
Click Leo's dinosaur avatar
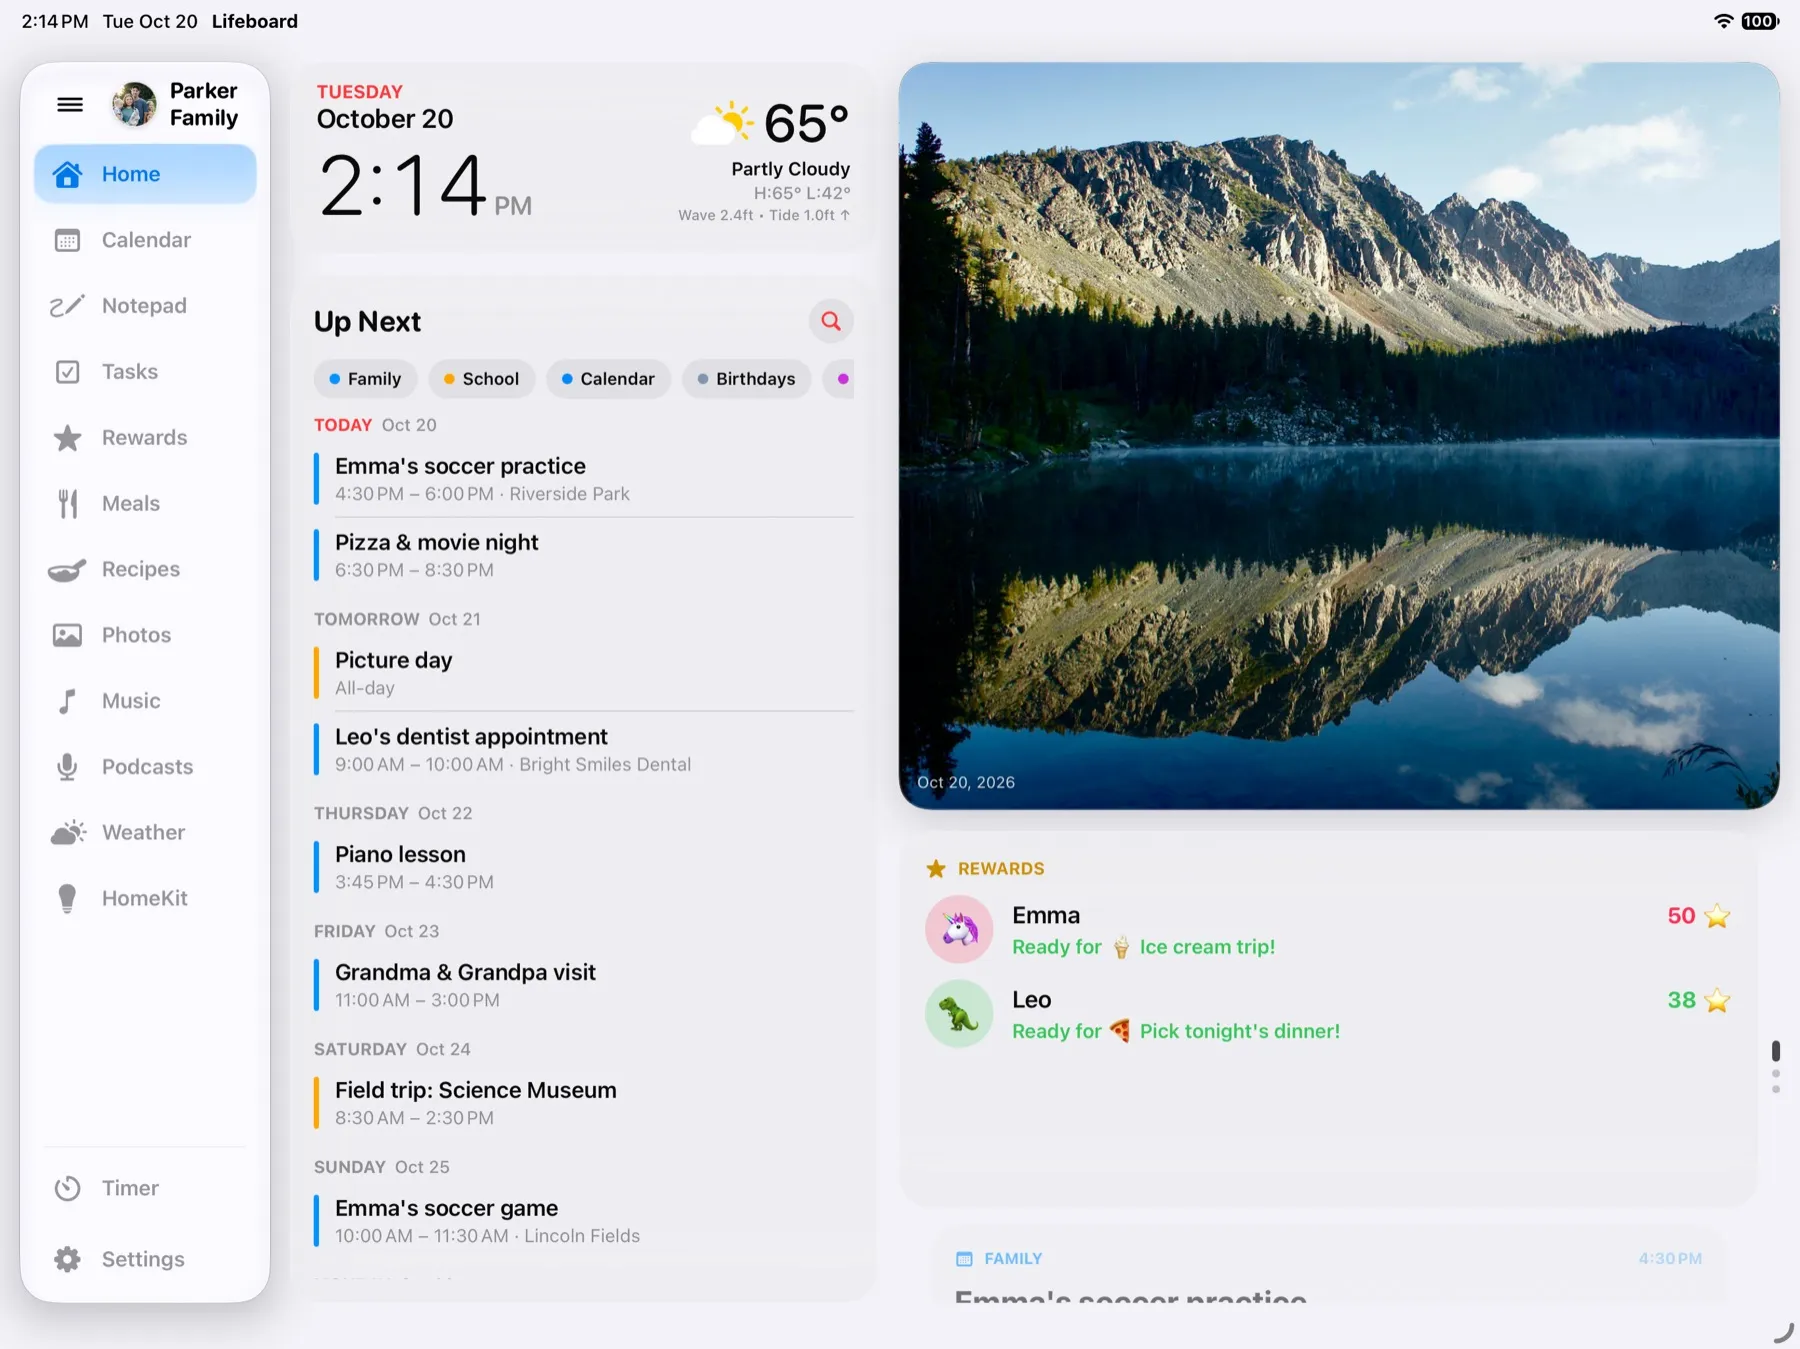point(959,1014)
